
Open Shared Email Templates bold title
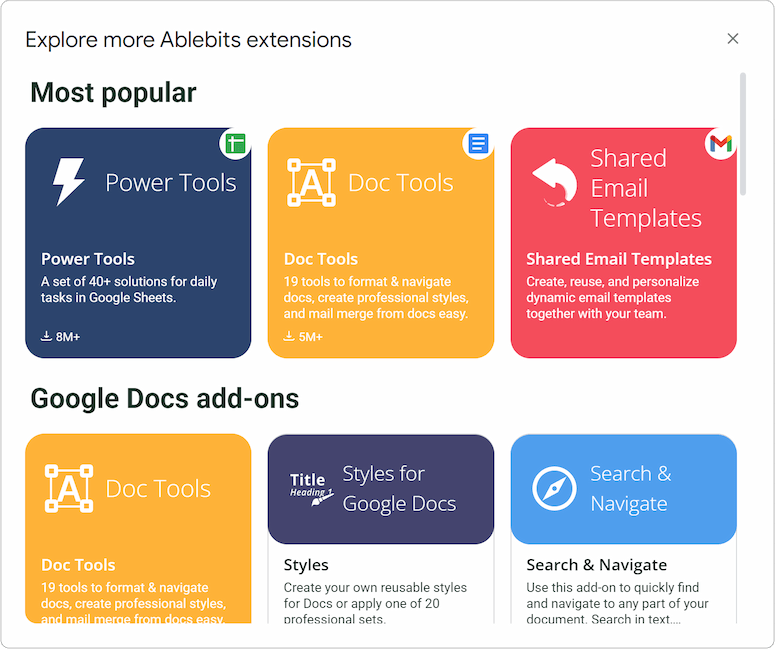click(619, 259)
